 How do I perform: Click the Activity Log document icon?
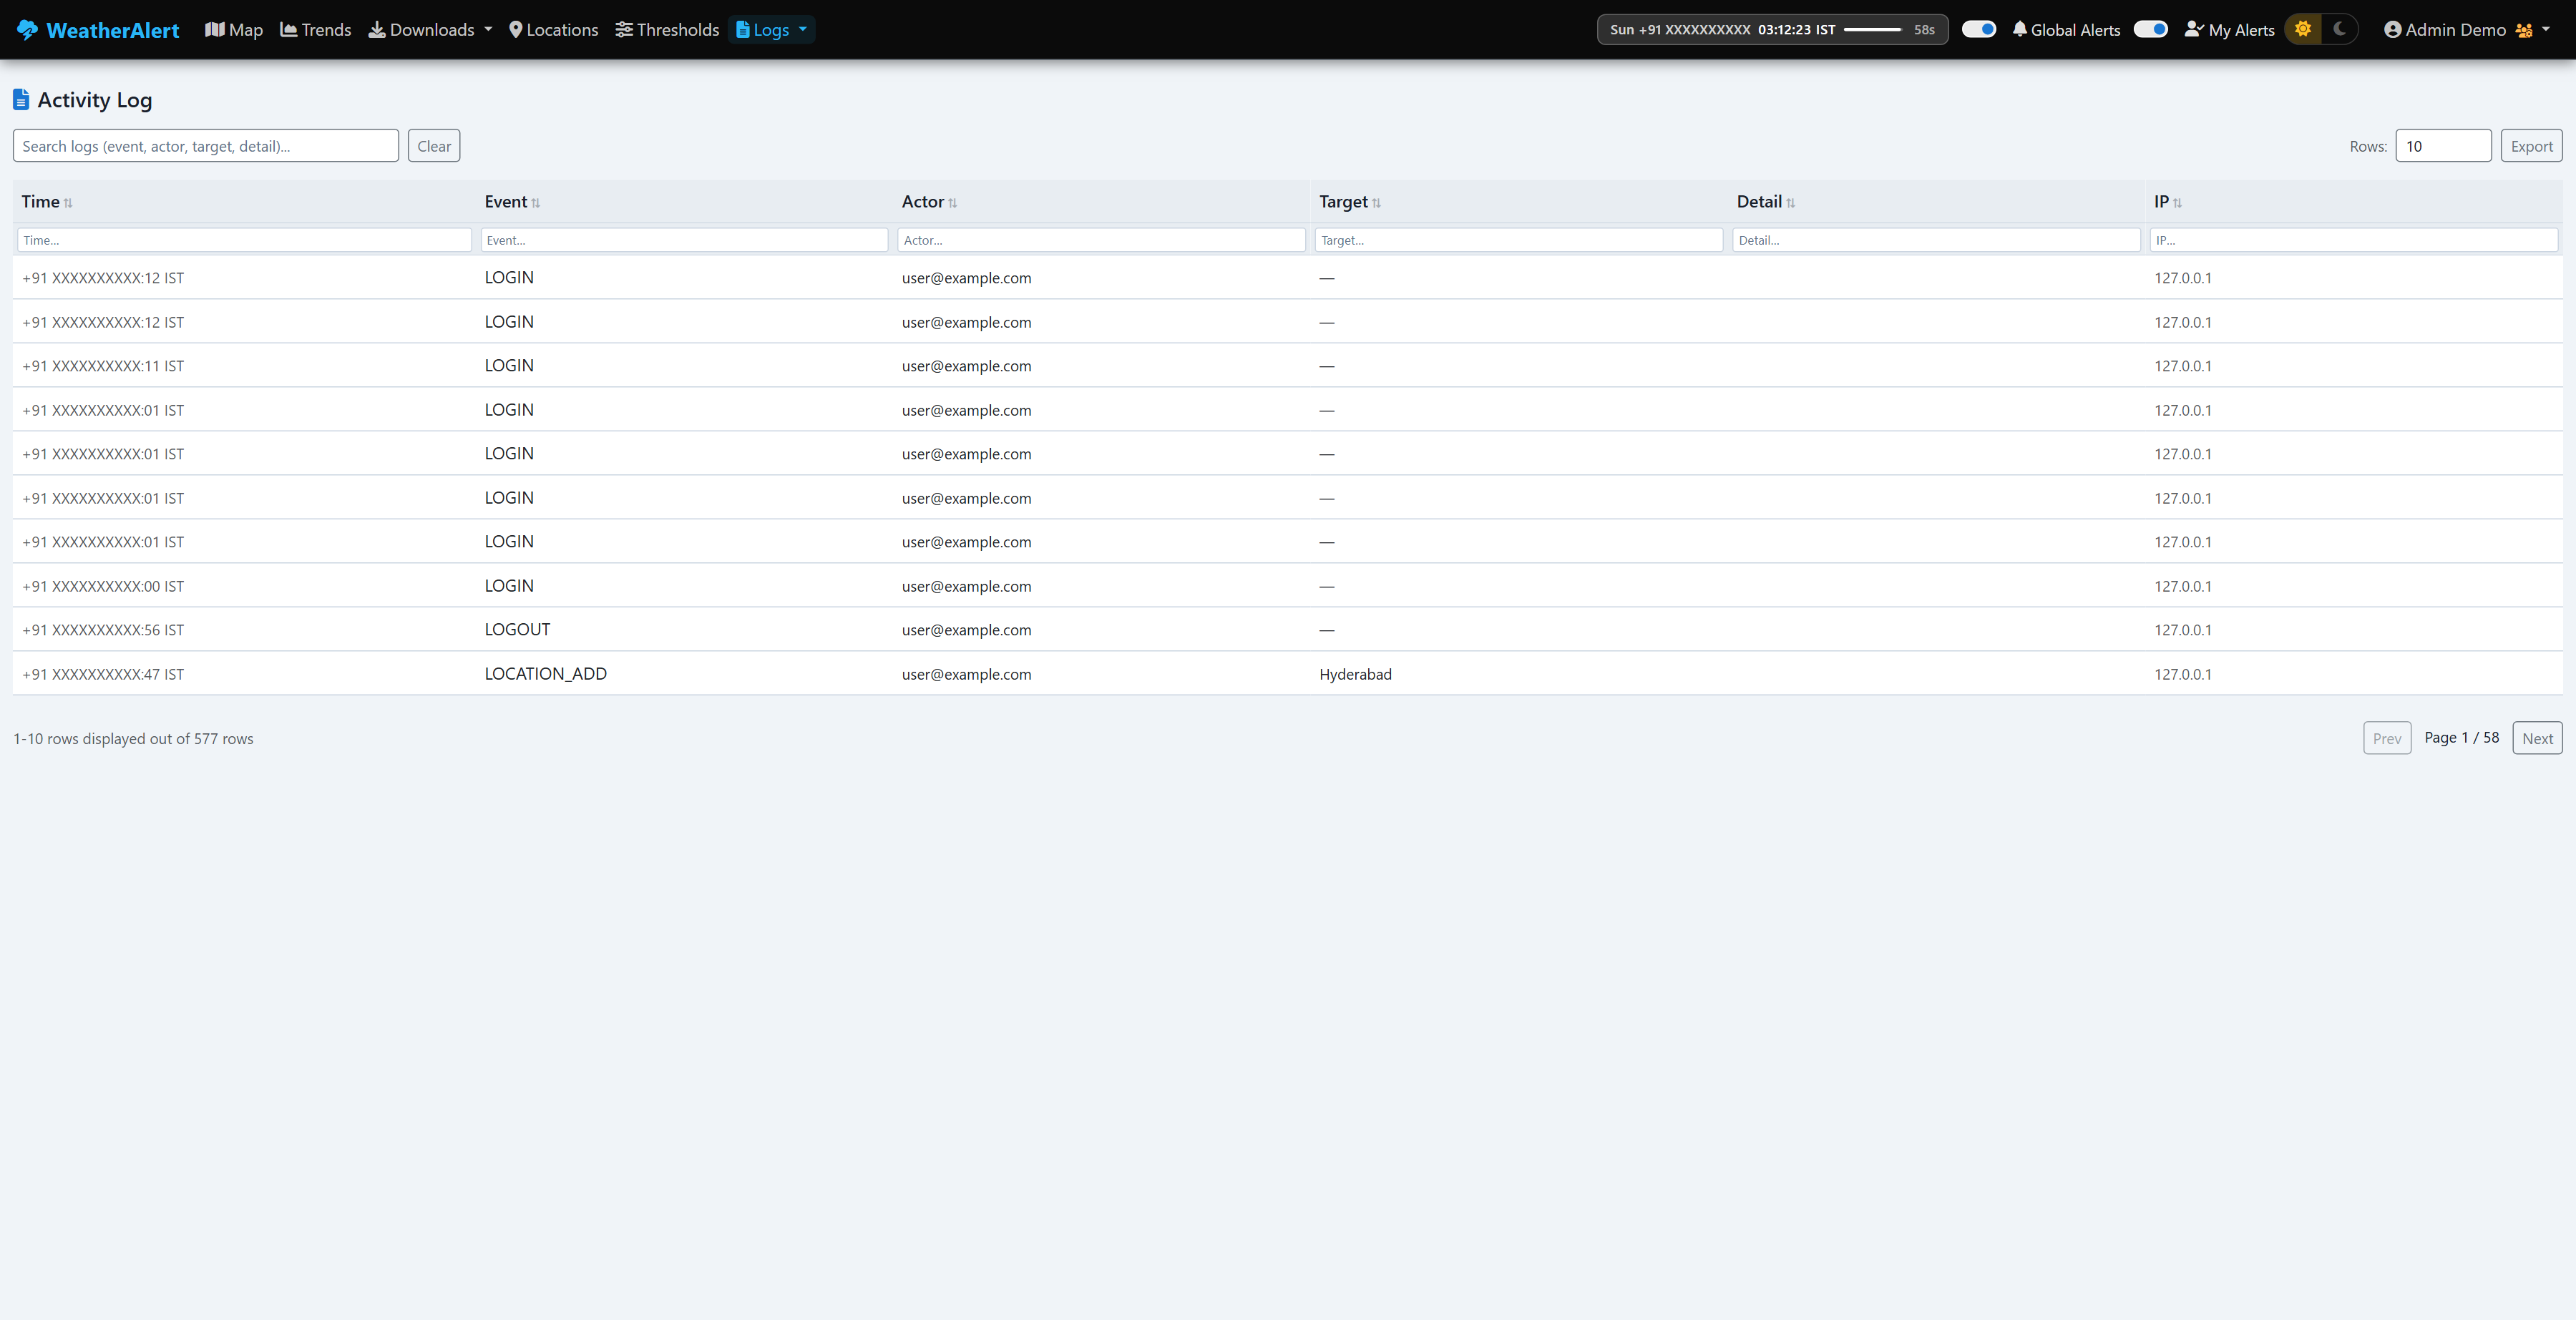tap(21, 98)
